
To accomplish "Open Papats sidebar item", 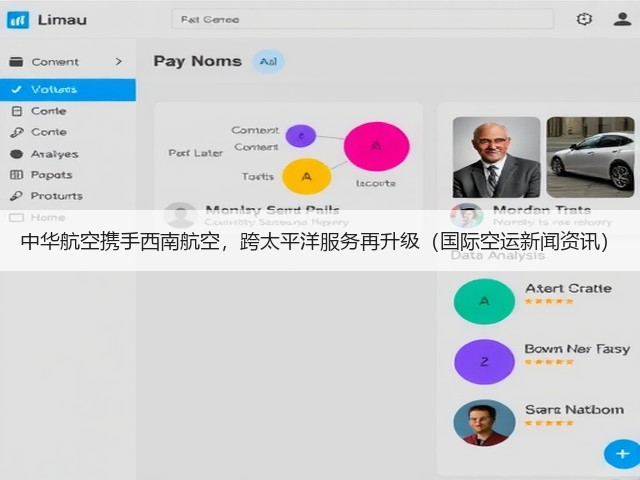I will click(x=41, y=175).
